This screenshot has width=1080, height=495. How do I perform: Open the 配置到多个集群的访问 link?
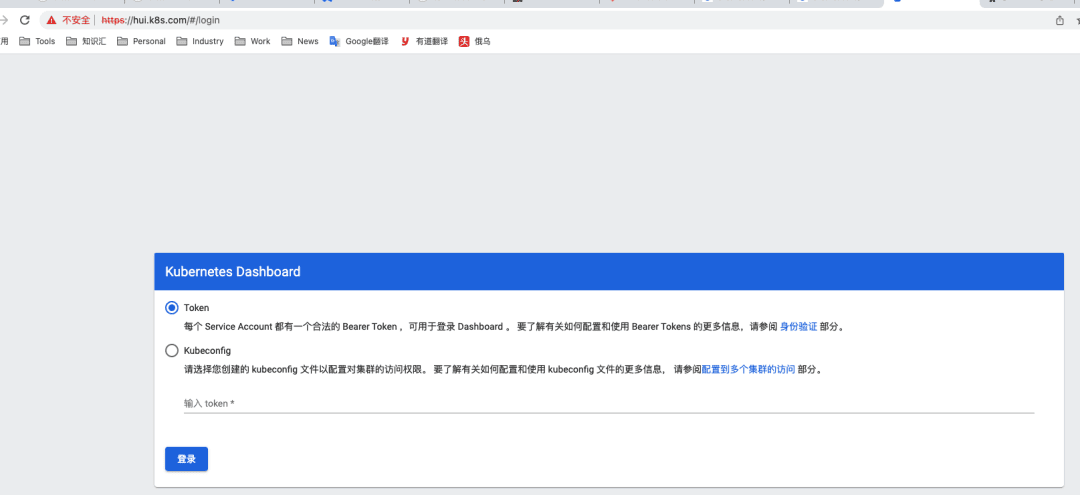tap(748, 369)
